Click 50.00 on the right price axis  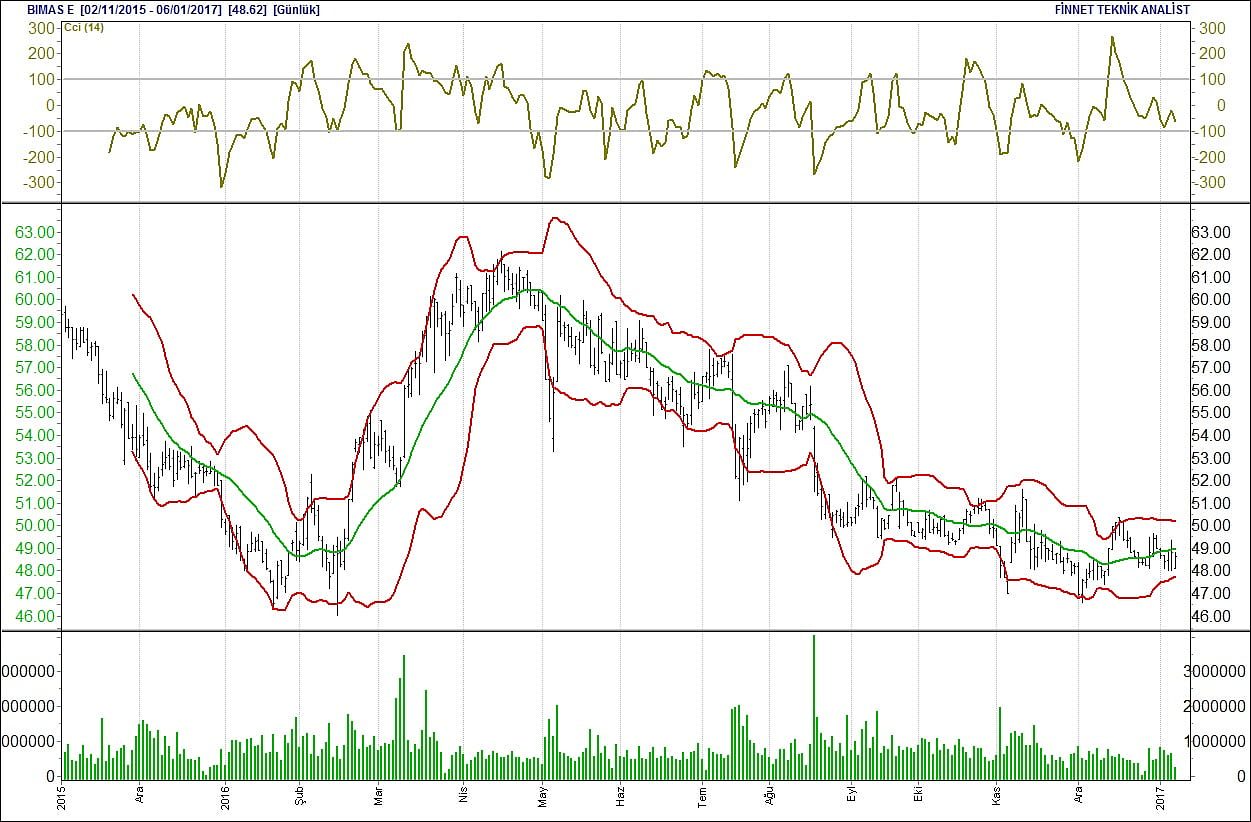[1211, 526]
